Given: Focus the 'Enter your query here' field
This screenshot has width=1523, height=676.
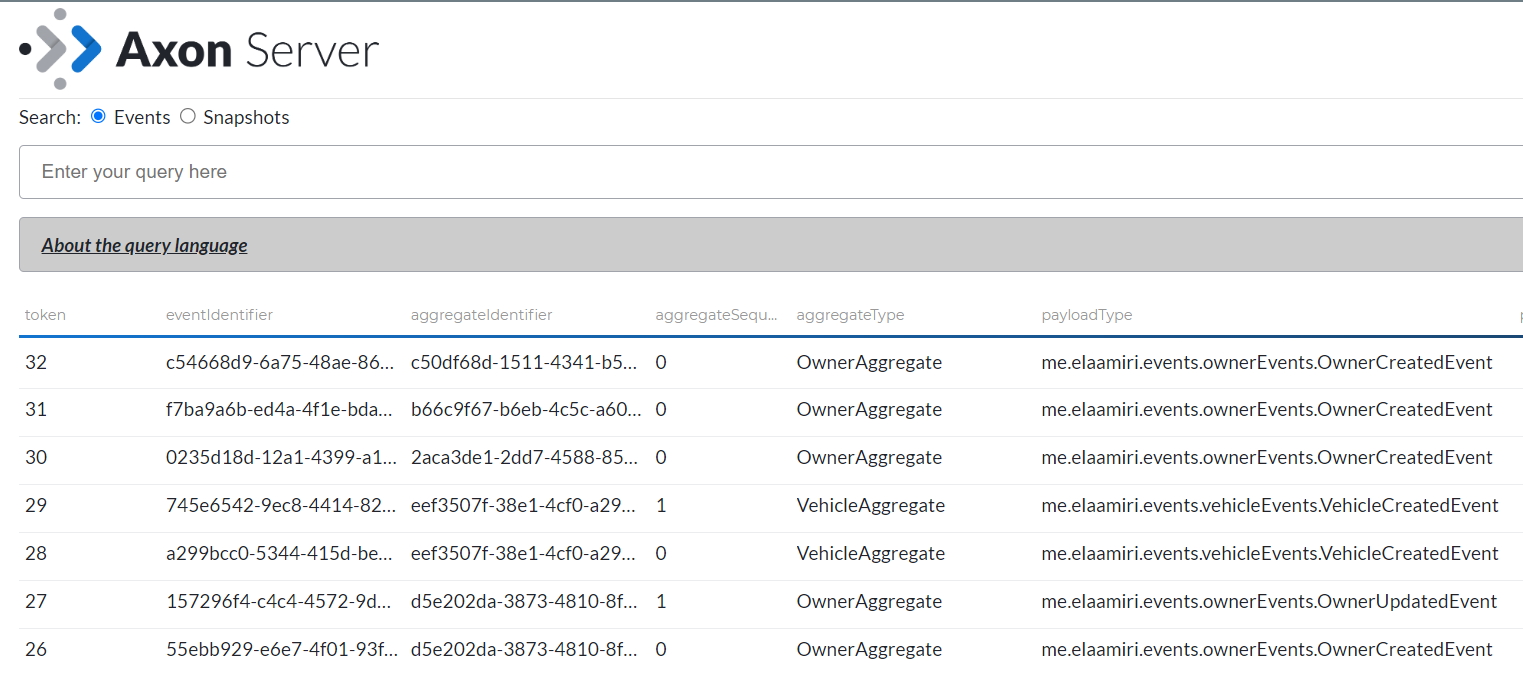Looking at the screenshot, I should pos(771,172).
